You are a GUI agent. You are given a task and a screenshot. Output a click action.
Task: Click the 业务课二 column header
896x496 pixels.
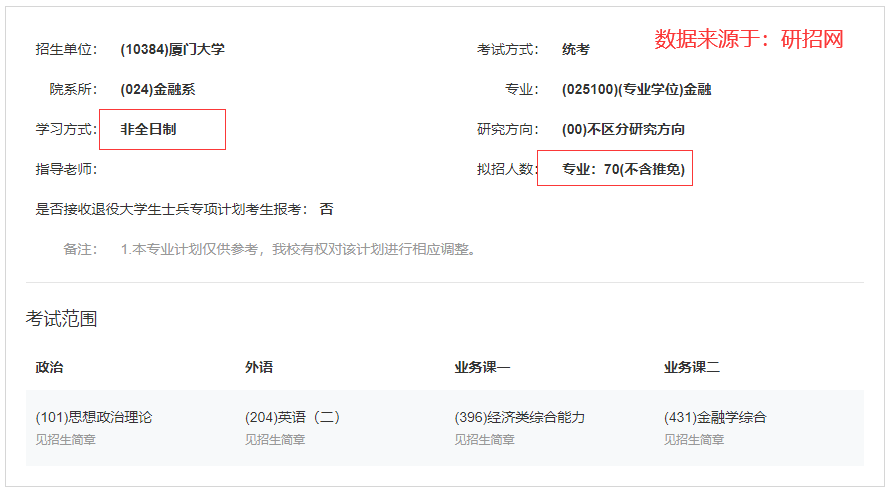[692, 367]
